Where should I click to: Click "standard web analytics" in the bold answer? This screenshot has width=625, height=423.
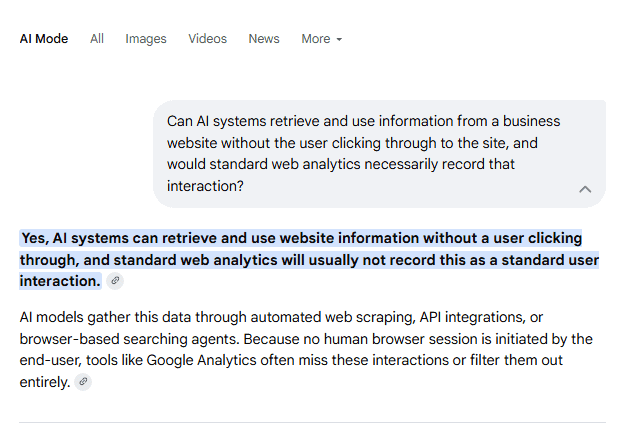[x=195, y=260]
